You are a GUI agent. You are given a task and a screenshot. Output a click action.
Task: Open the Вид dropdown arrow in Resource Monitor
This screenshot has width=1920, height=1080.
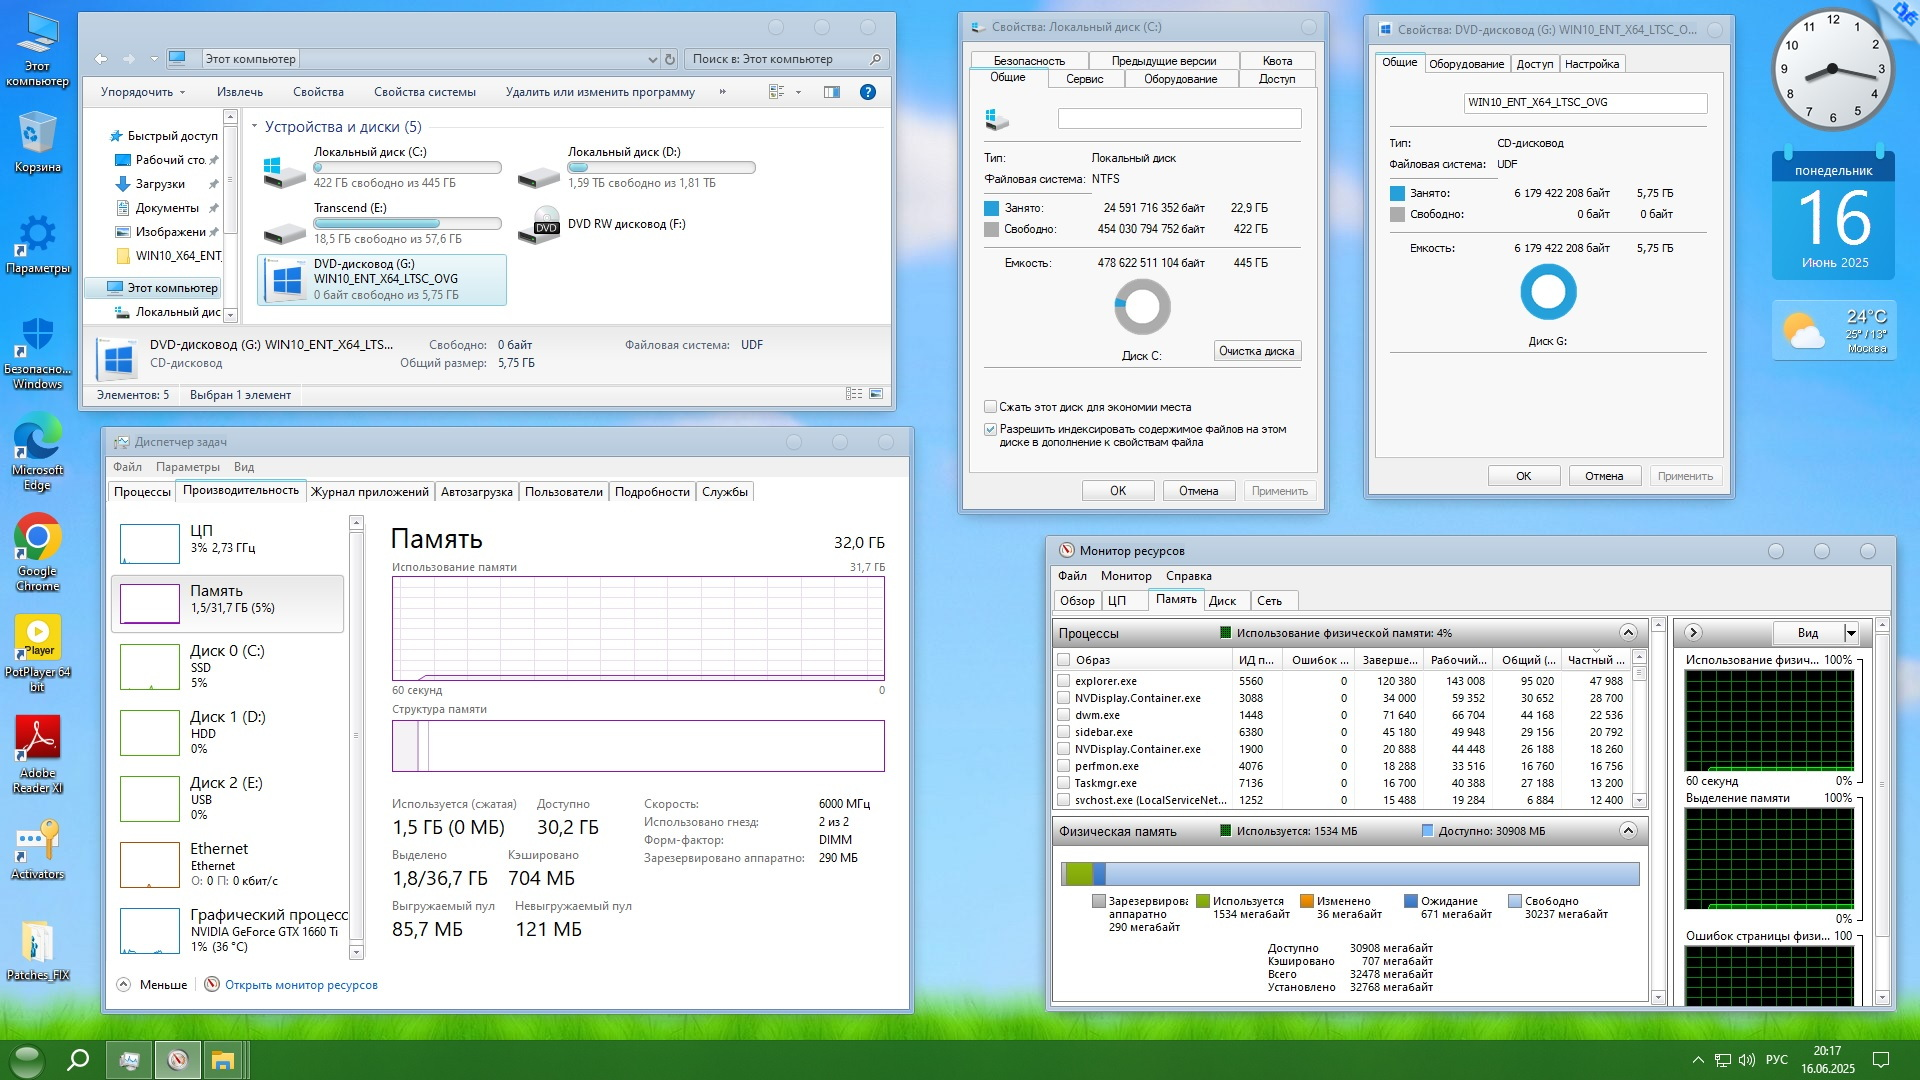click(x=1851, y=633)
